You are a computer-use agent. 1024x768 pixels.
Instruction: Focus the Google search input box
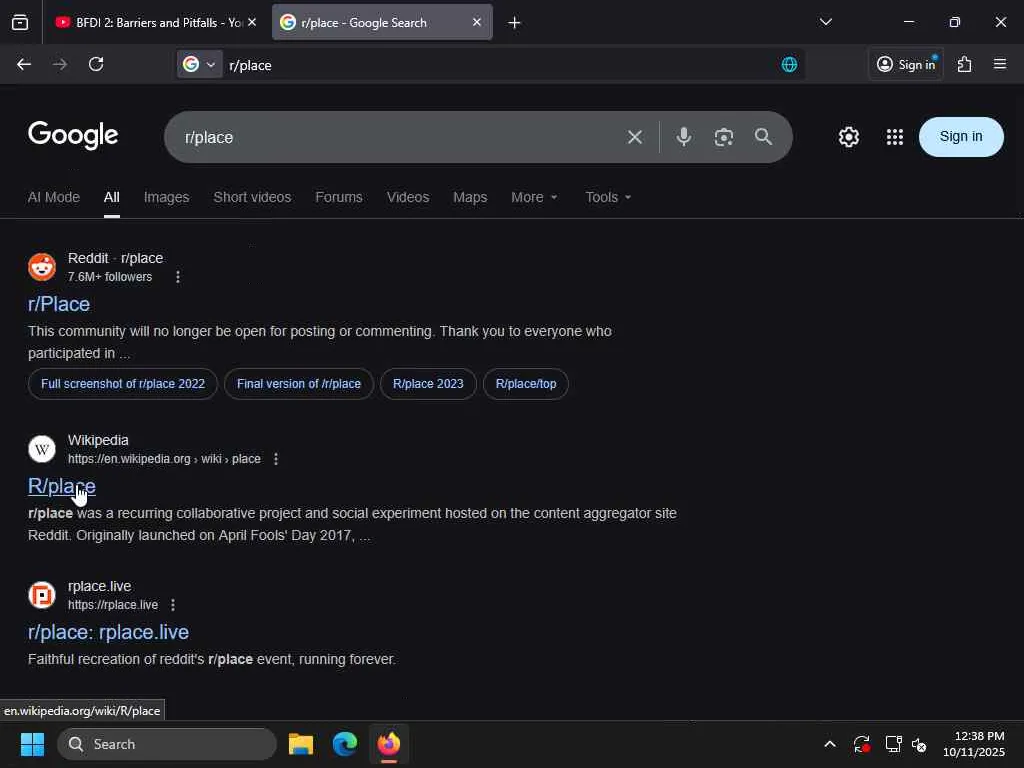(398, 137)
